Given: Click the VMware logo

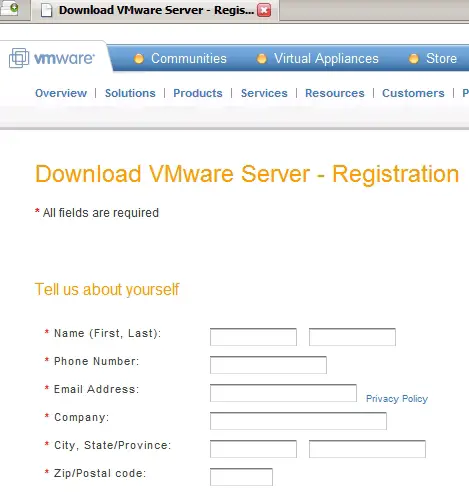Looking at the screenshot, I should [52, 58].
